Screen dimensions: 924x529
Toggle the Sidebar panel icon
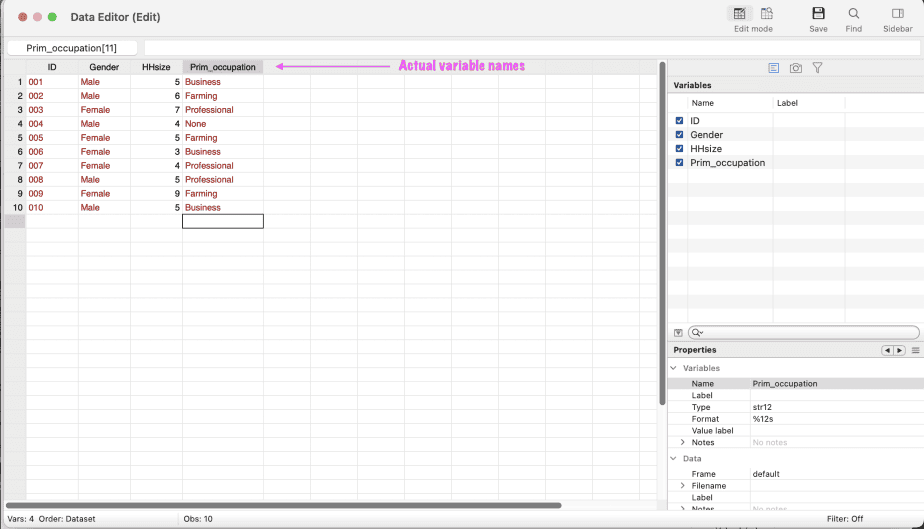(897, 14)
